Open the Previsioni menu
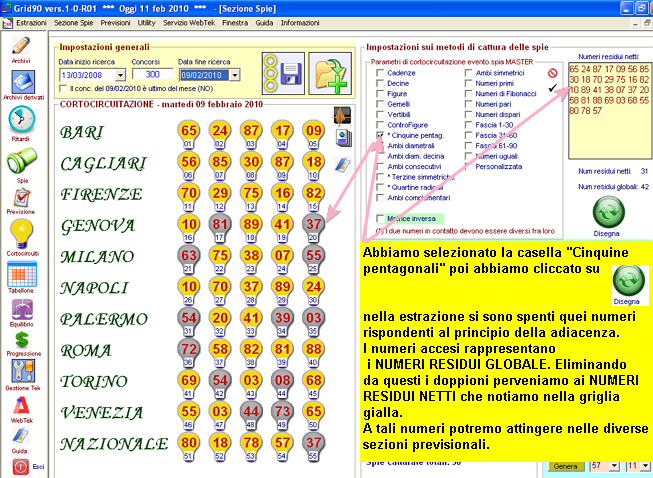Screen dimensions: 653x478 click(115, 23)
